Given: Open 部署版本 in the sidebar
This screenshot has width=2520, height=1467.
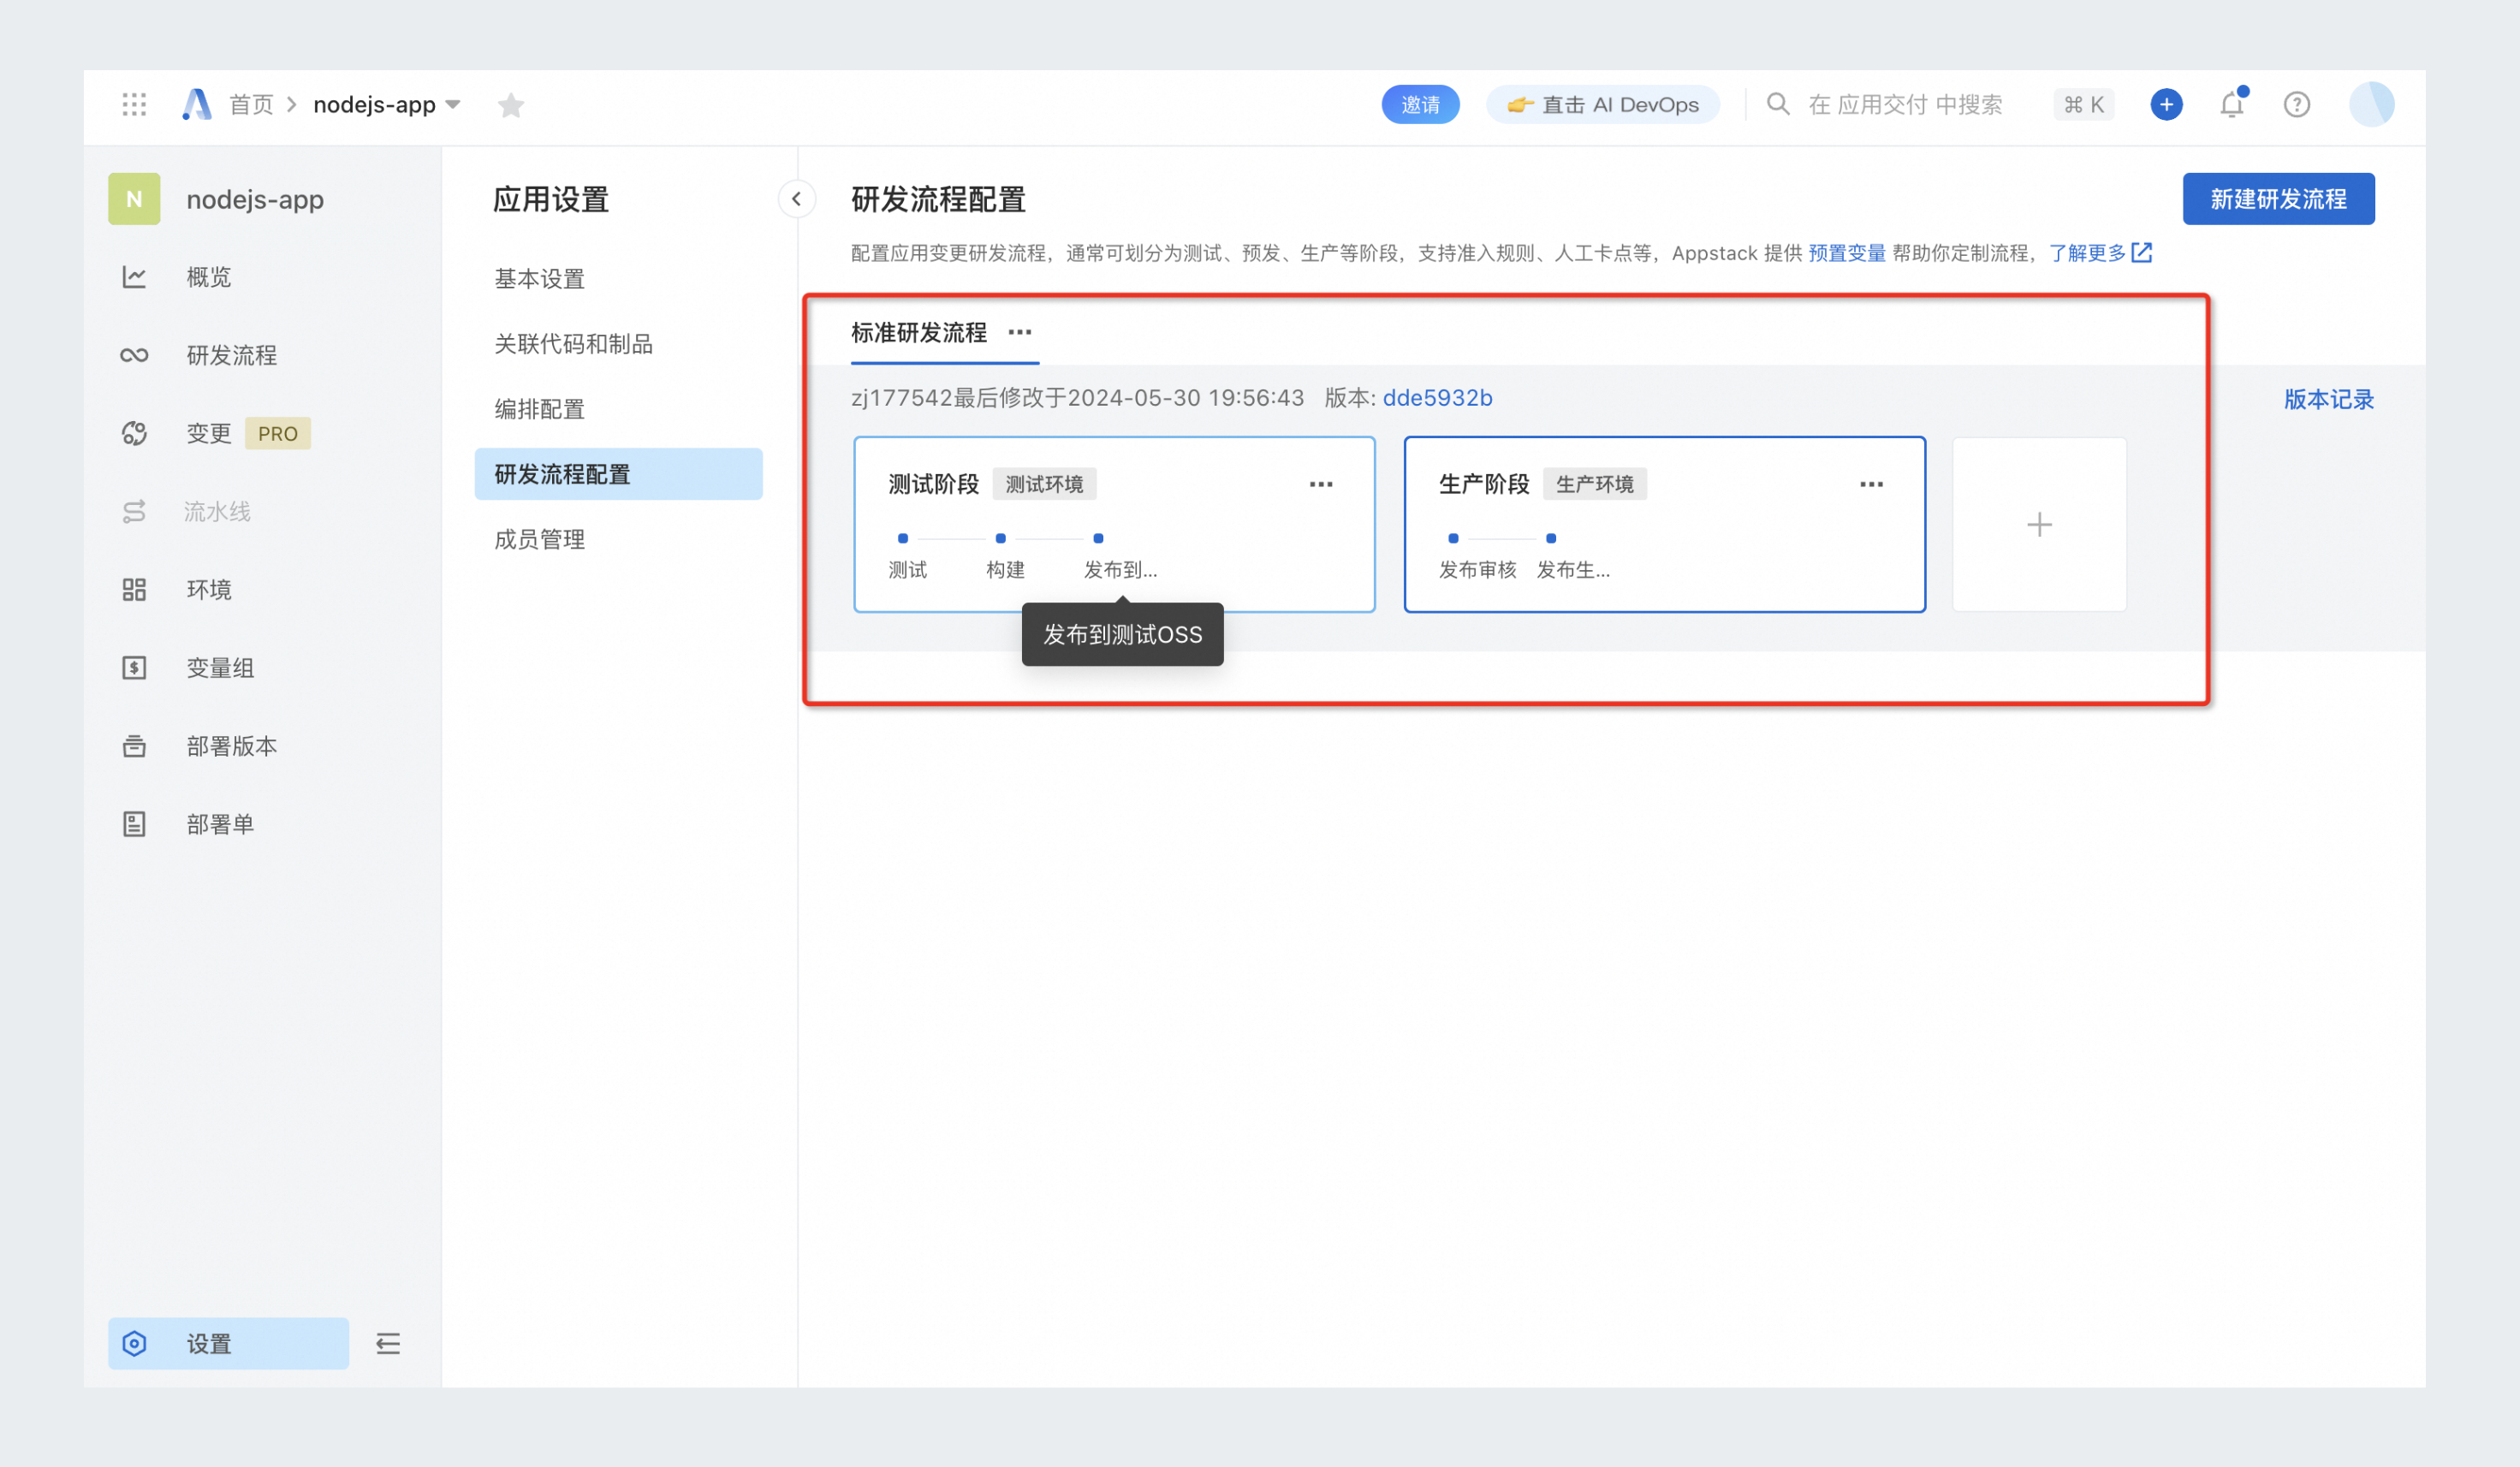Looking at the screenshot, I should (x=231, y=746).
